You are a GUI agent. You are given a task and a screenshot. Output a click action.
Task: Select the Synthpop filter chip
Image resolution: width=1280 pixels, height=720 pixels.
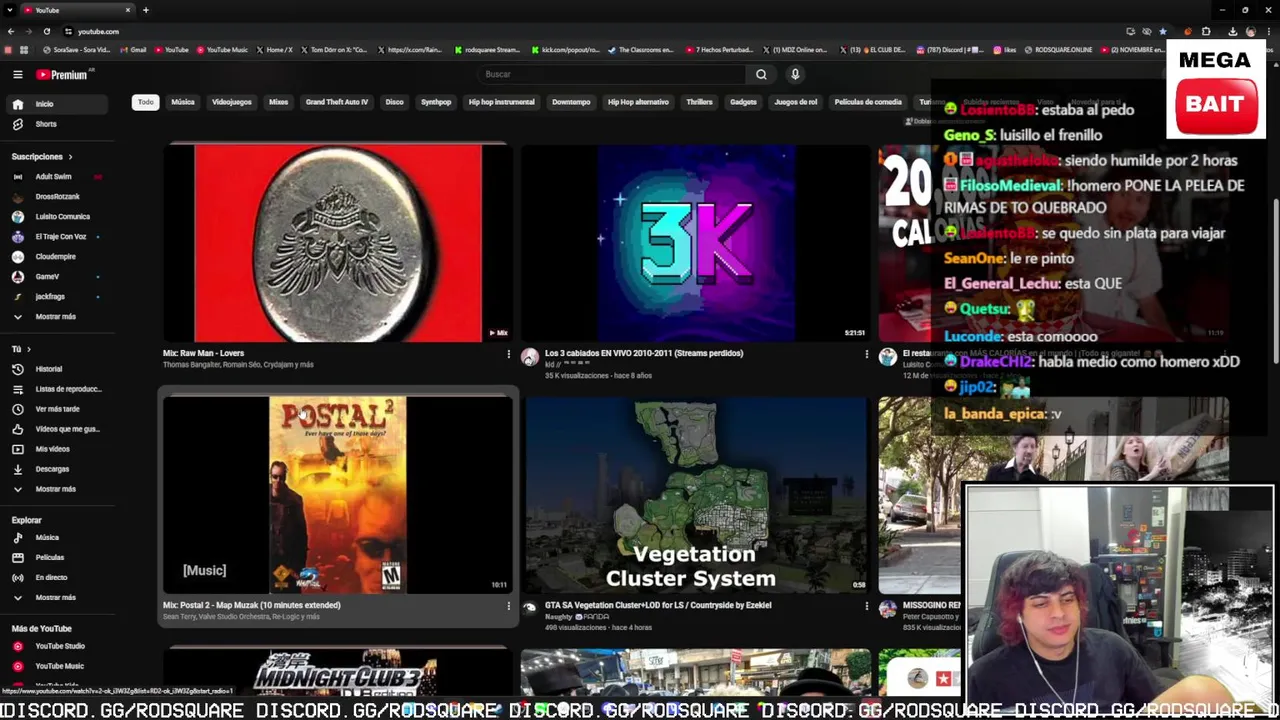[436, 102]
